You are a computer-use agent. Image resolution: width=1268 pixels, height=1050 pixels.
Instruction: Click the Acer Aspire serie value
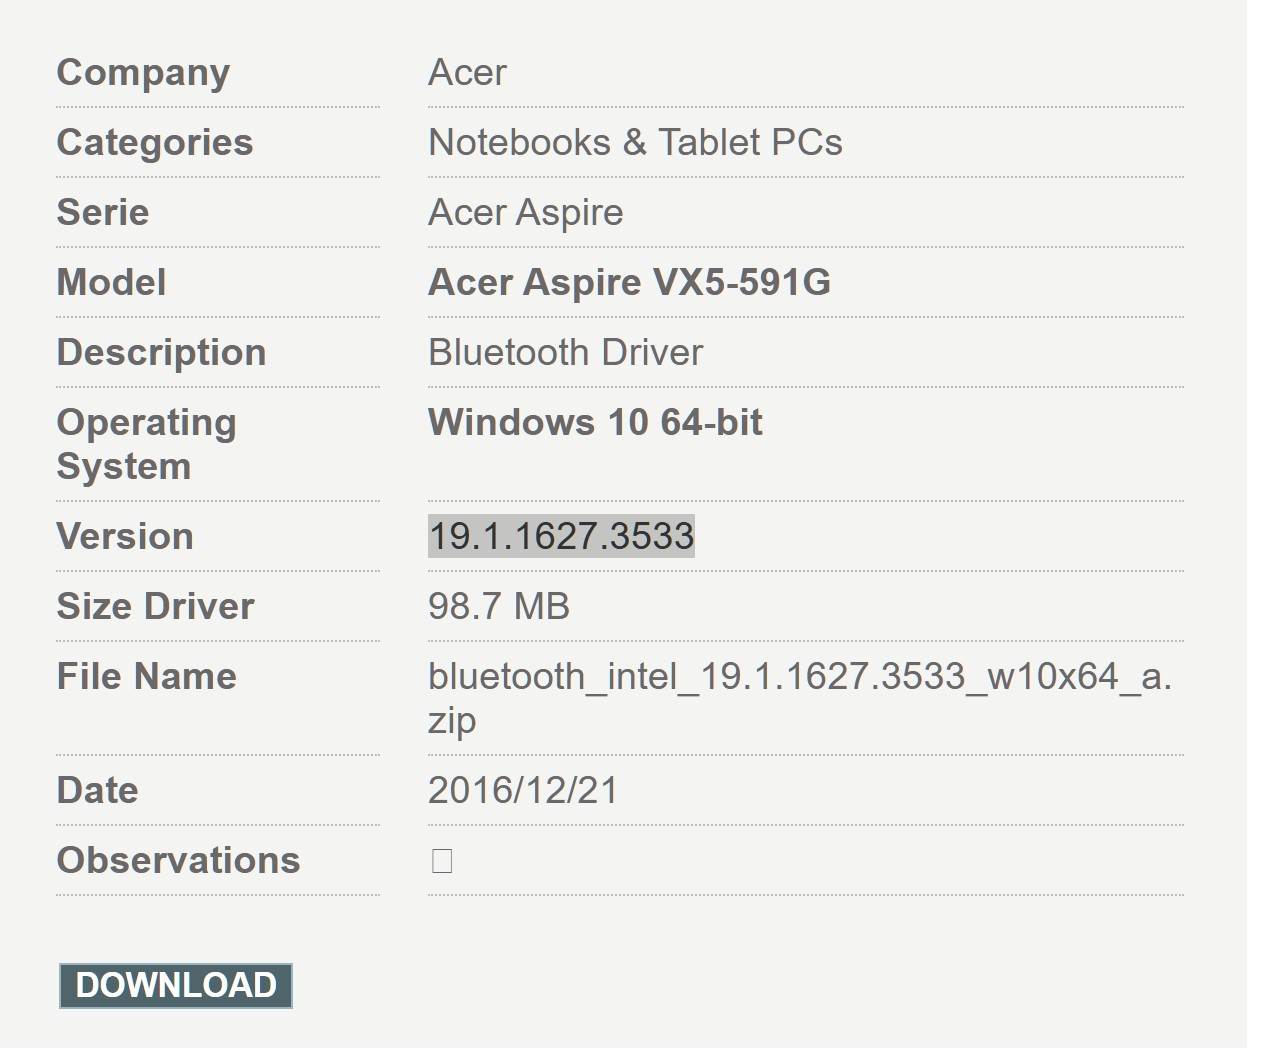pos(525,212)
